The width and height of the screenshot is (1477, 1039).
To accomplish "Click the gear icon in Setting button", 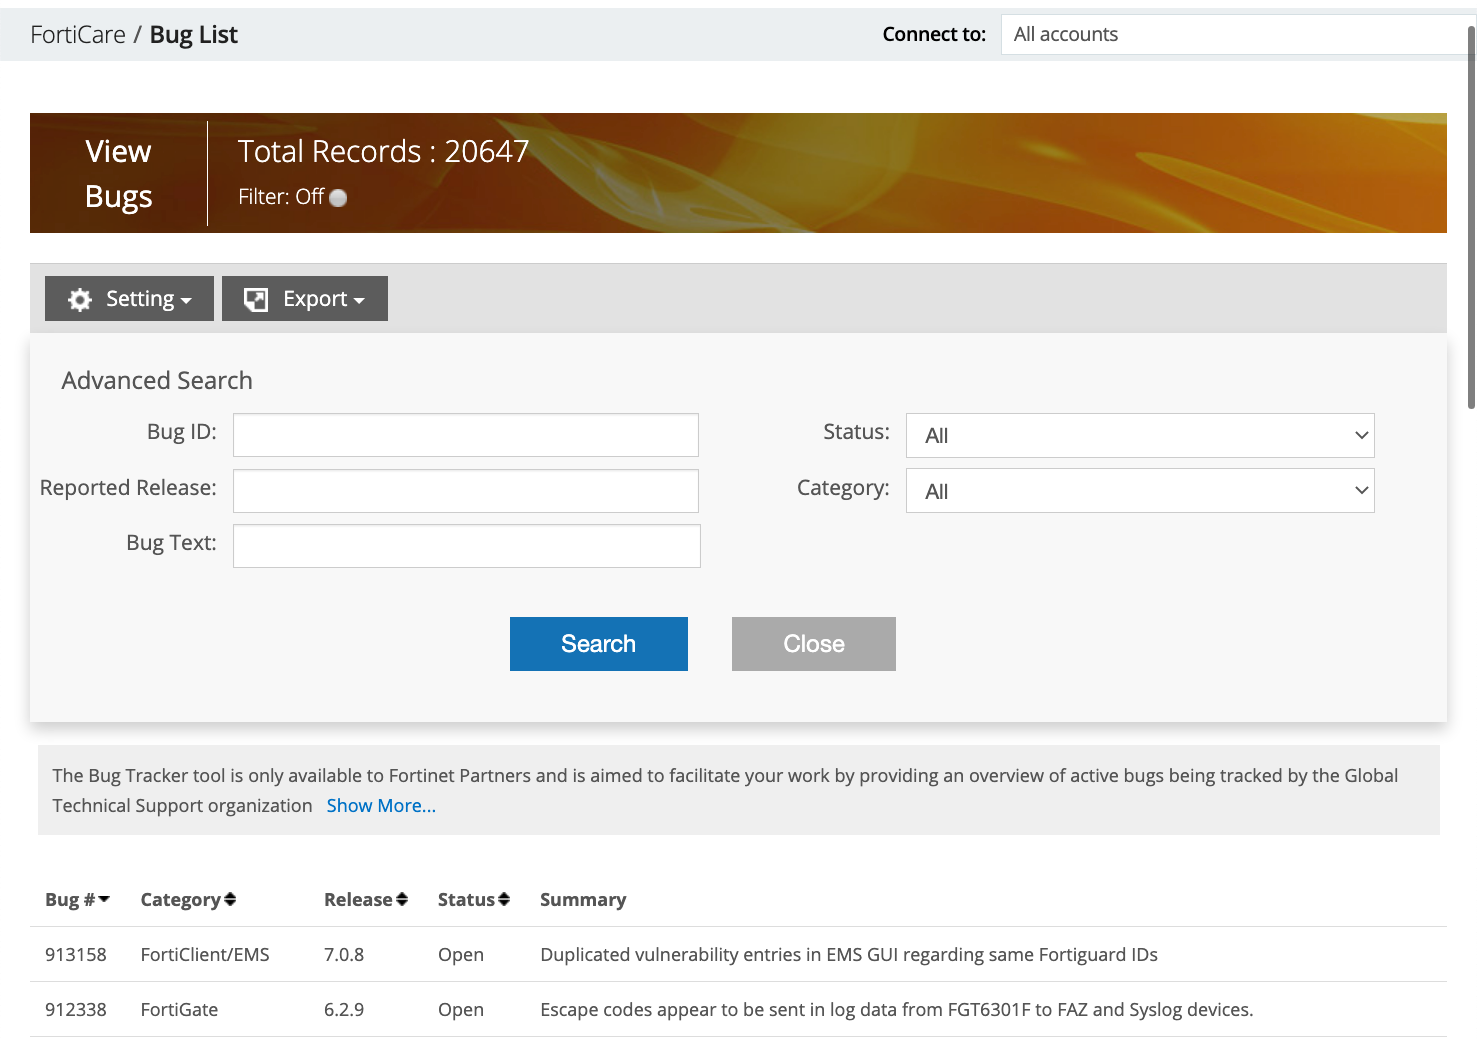I will pos(80,300).
